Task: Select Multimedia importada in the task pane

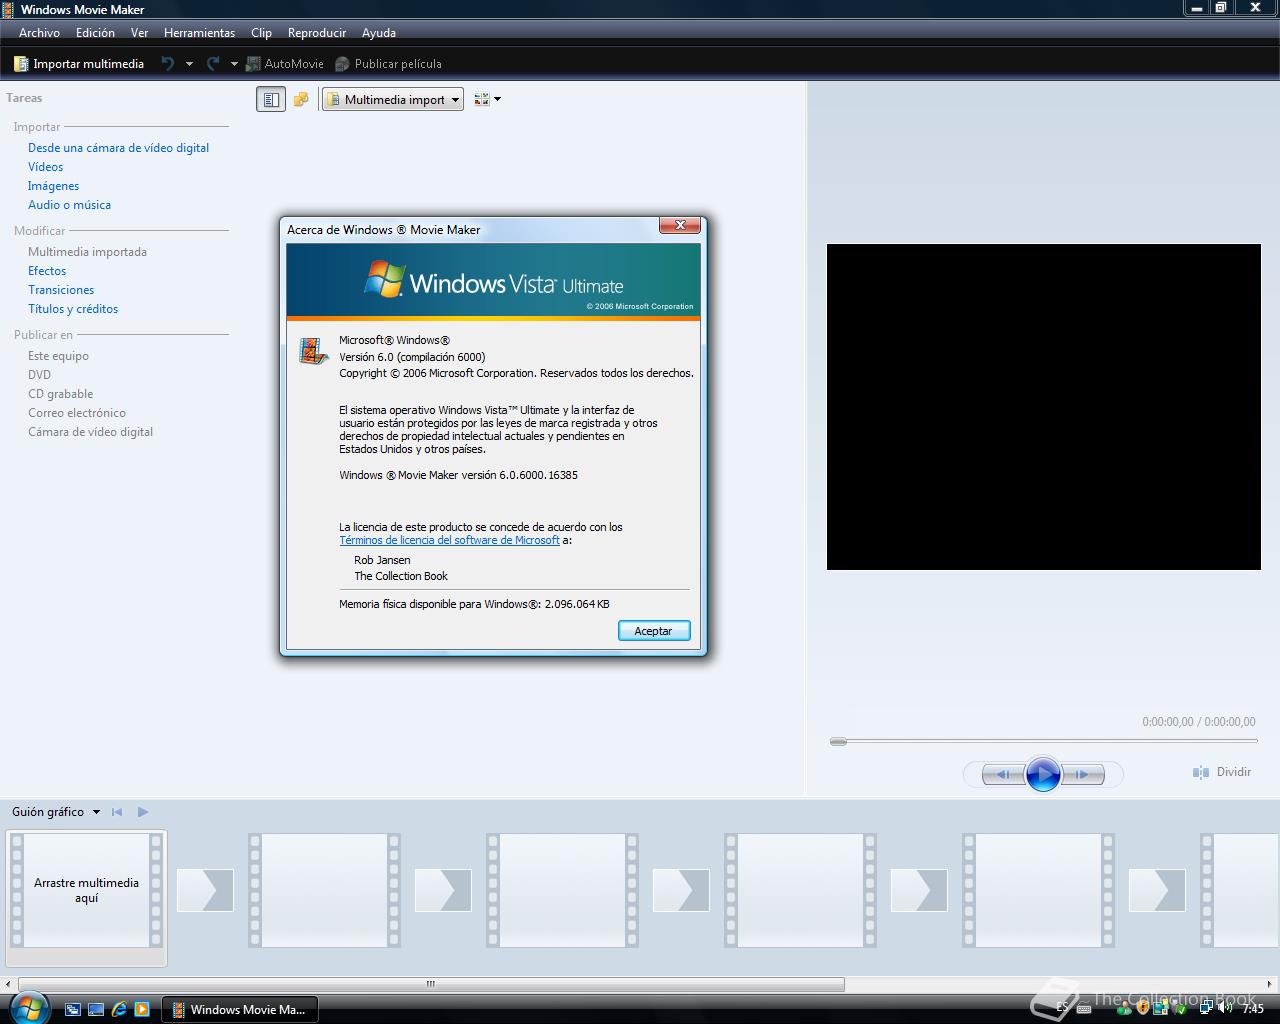Action: coord(87,251)
